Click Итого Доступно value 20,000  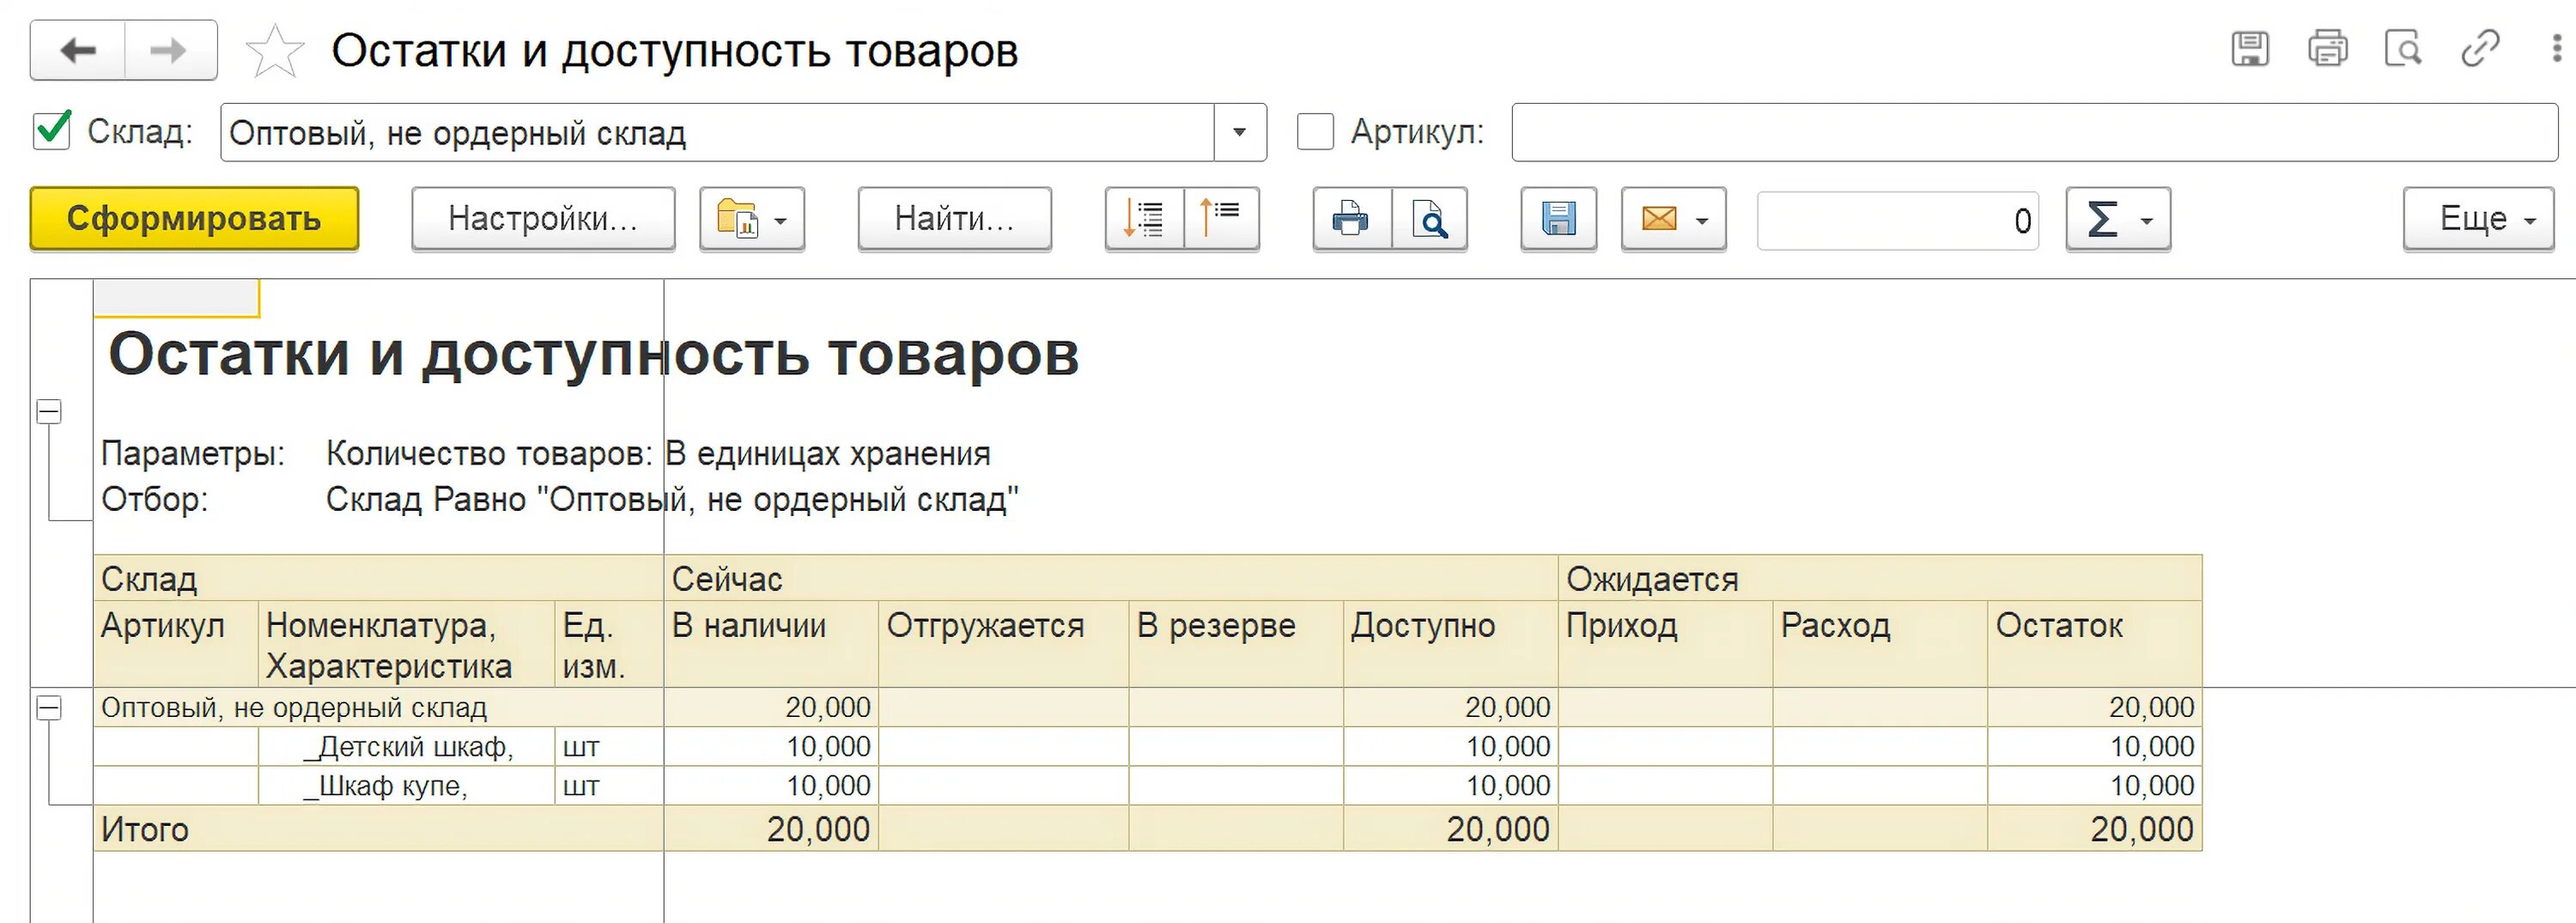point(1451,829)
